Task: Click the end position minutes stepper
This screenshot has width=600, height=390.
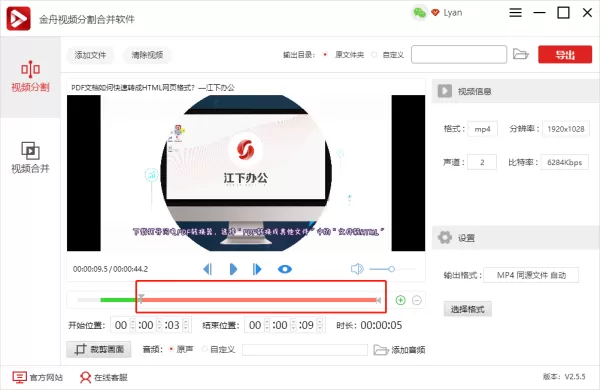Action: [293, 325]
